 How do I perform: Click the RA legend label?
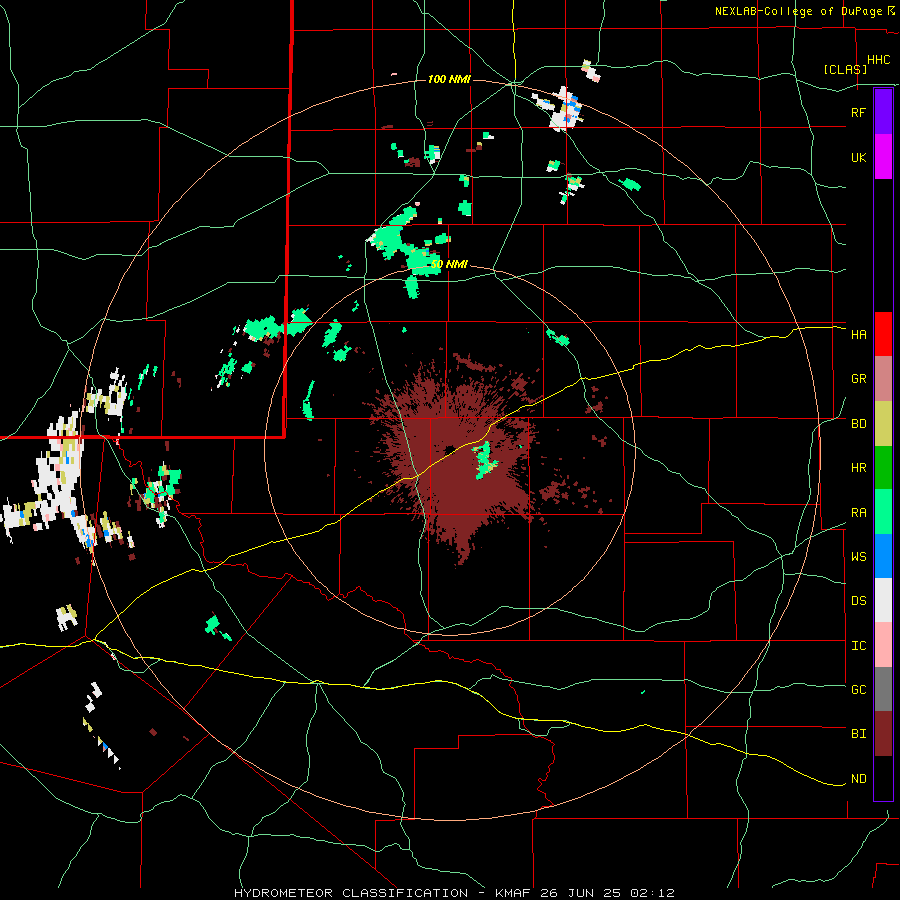pyautogui.click(x=858, y=513)
